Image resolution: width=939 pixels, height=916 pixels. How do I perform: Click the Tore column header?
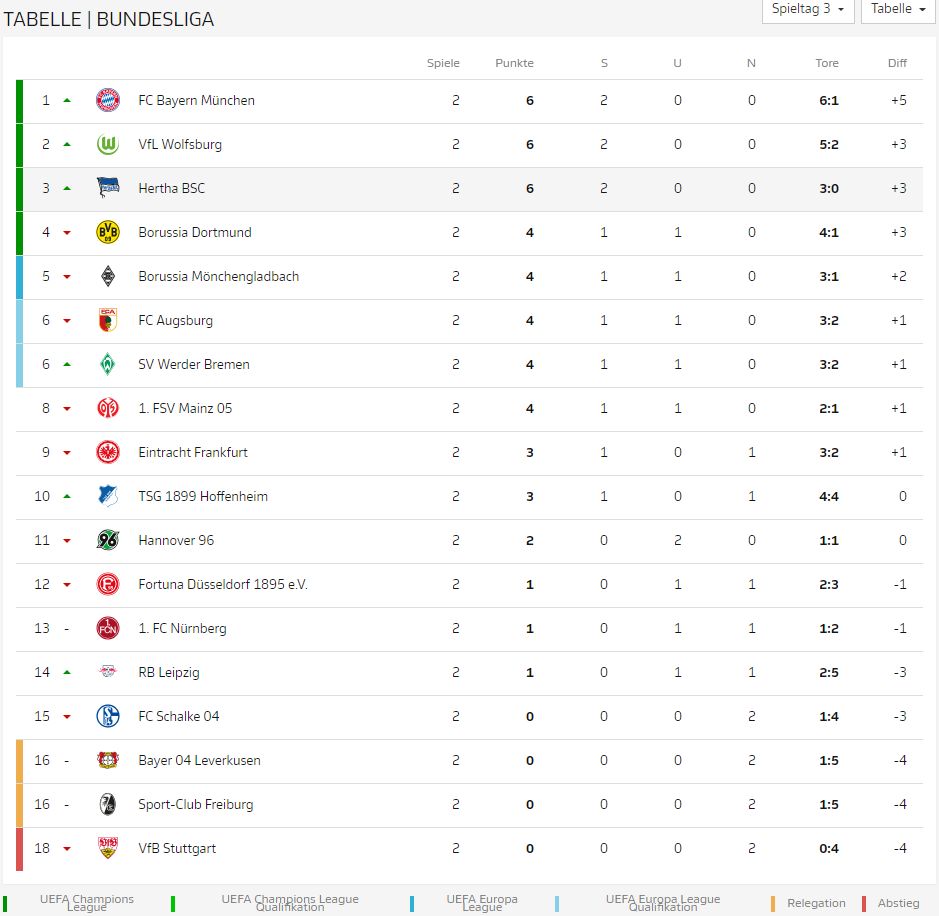[x=826, y=63]
